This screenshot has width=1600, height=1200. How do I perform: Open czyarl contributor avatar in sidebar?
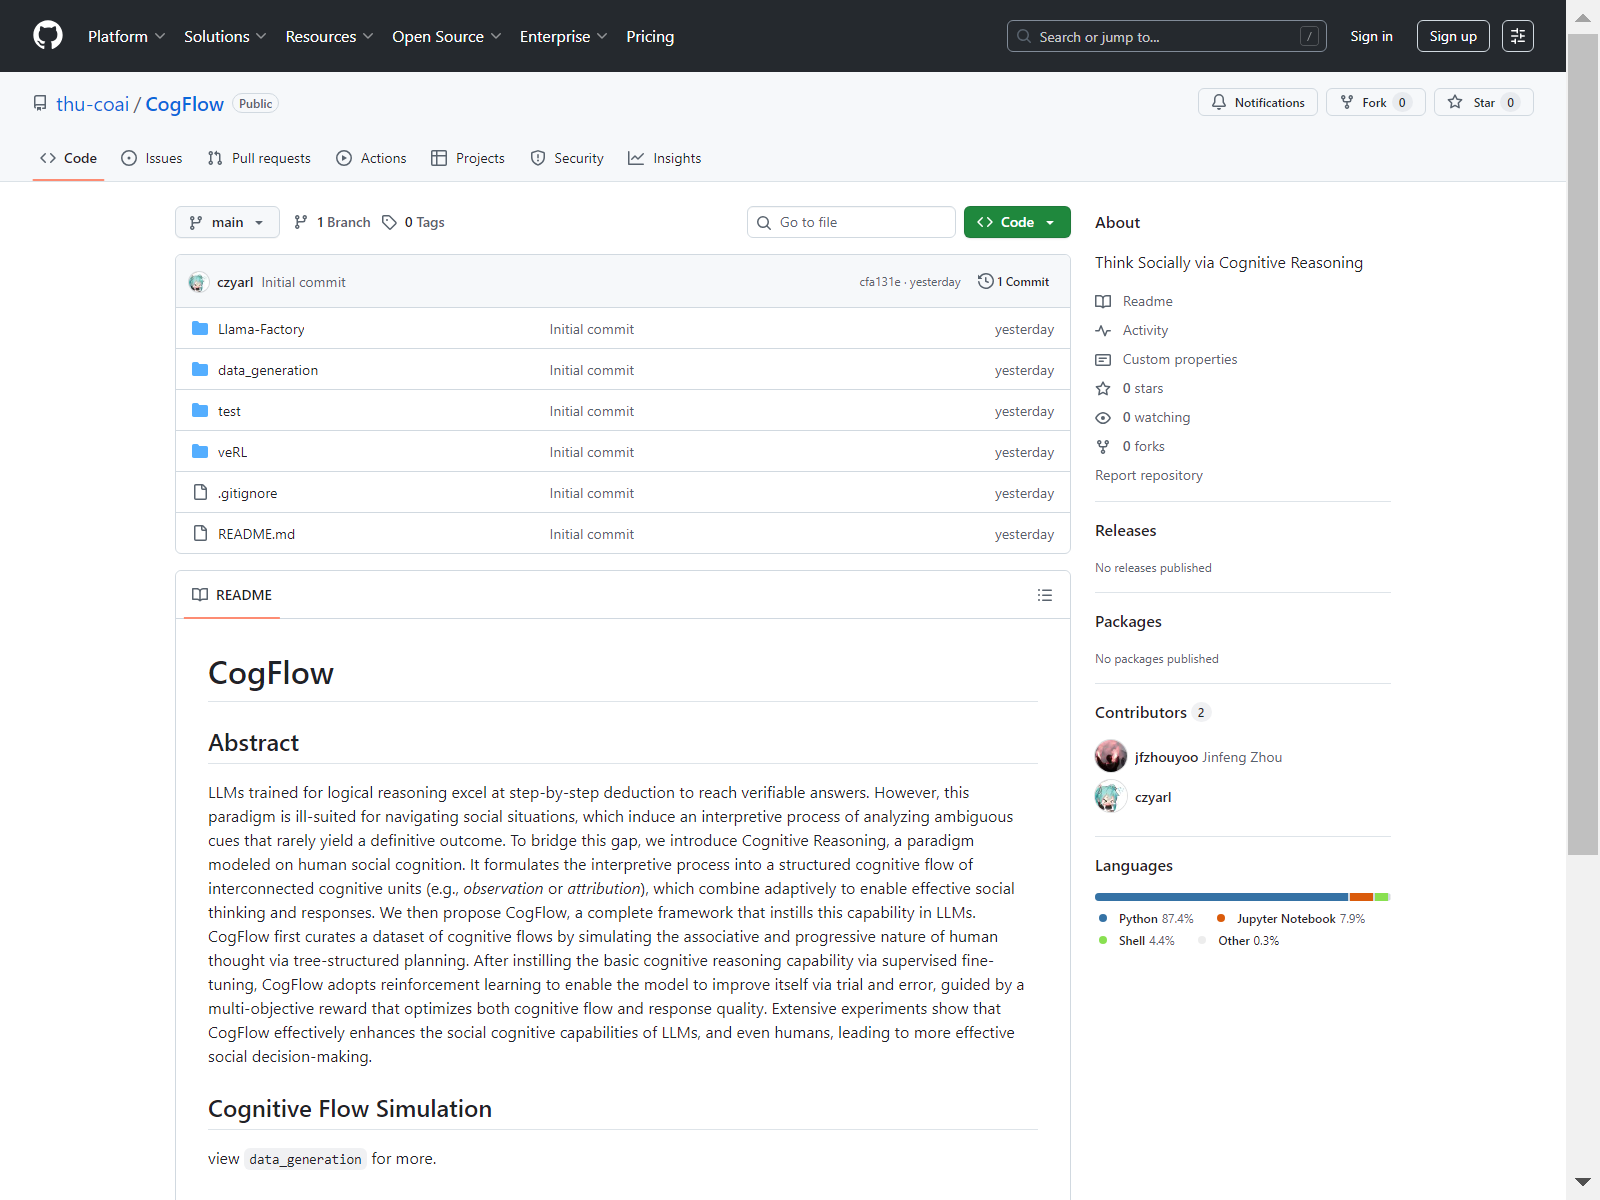pyautogui.click(x=1111, y=796)
